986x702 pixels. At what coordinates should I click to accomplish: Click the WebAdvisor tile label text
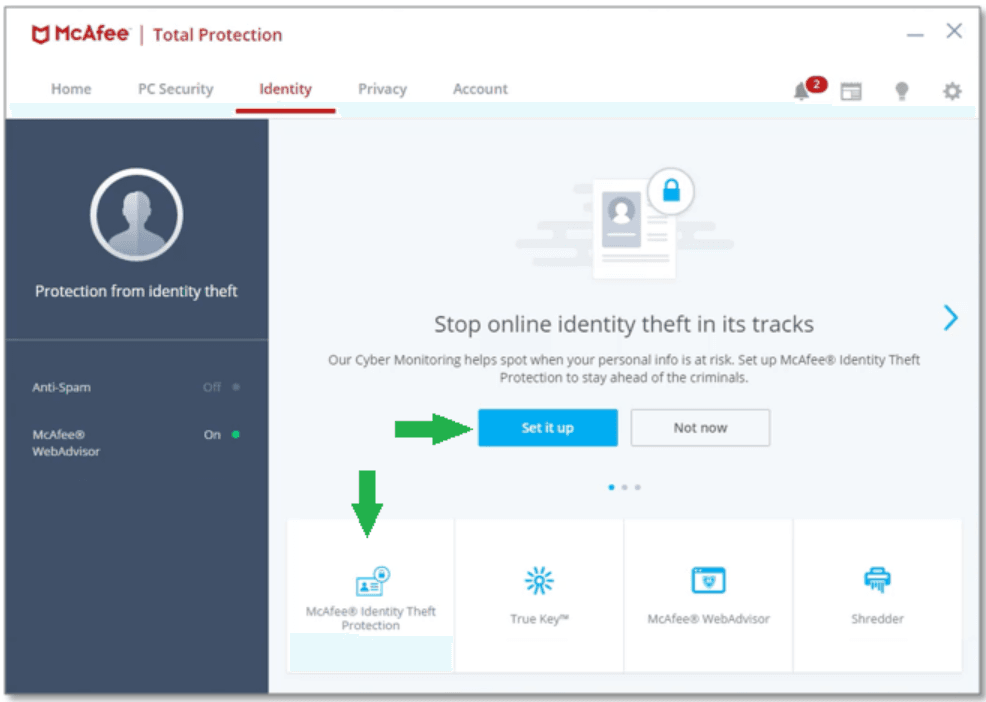(x=709, y=619)
